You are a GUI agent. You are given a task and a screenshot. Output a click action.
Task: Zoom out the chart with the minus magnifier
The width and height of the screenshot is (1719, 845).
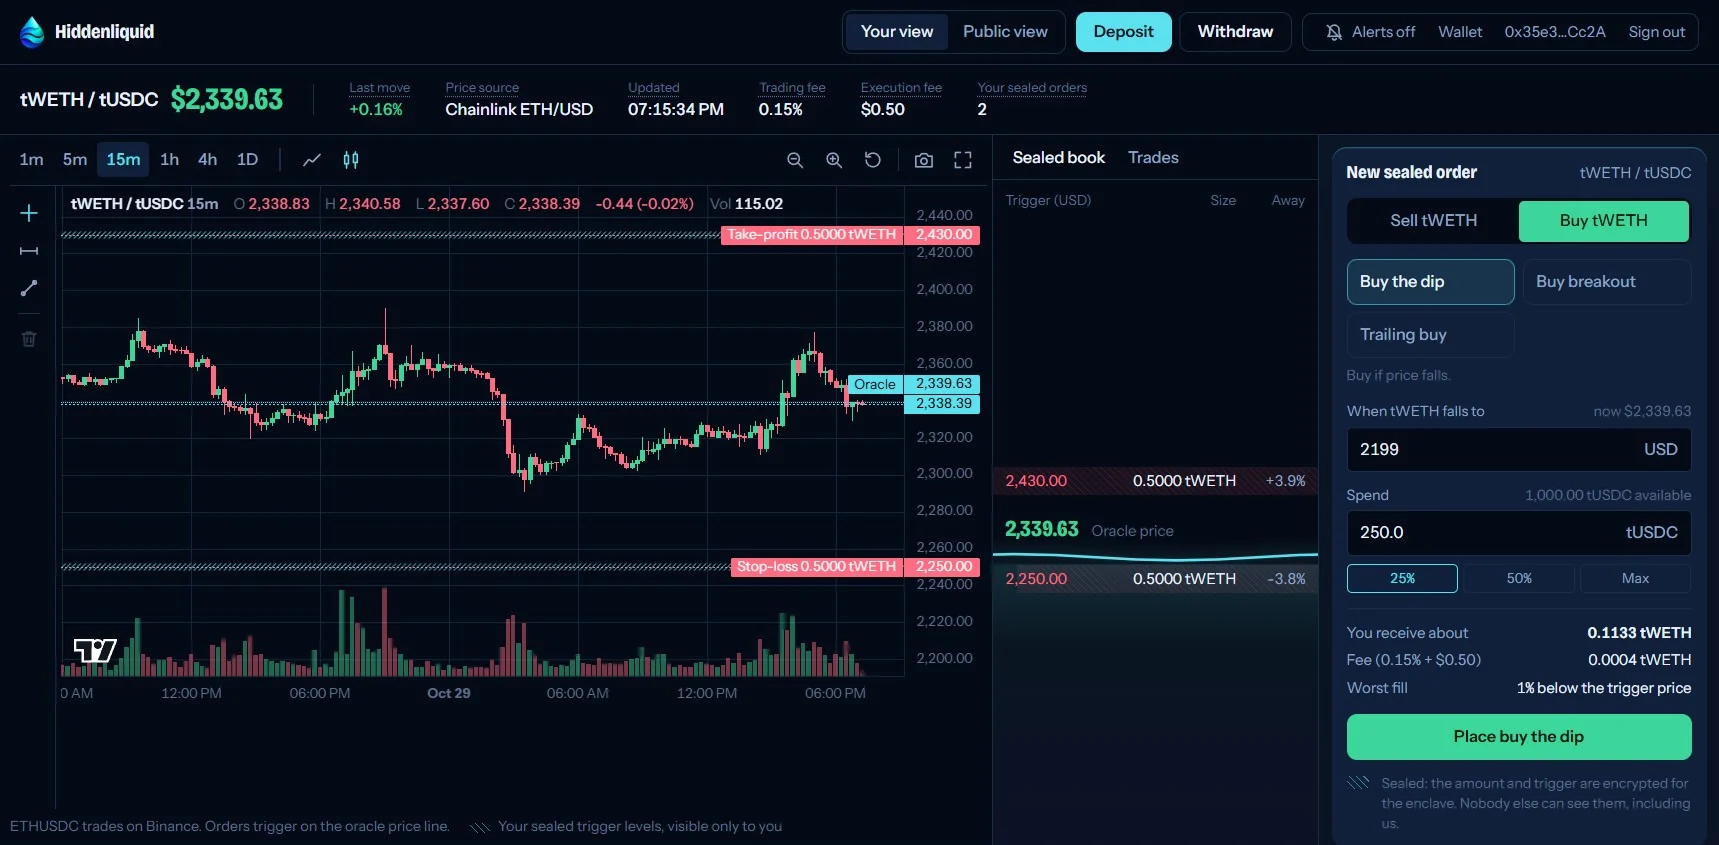pyautogui.click(x=795, y=160)
